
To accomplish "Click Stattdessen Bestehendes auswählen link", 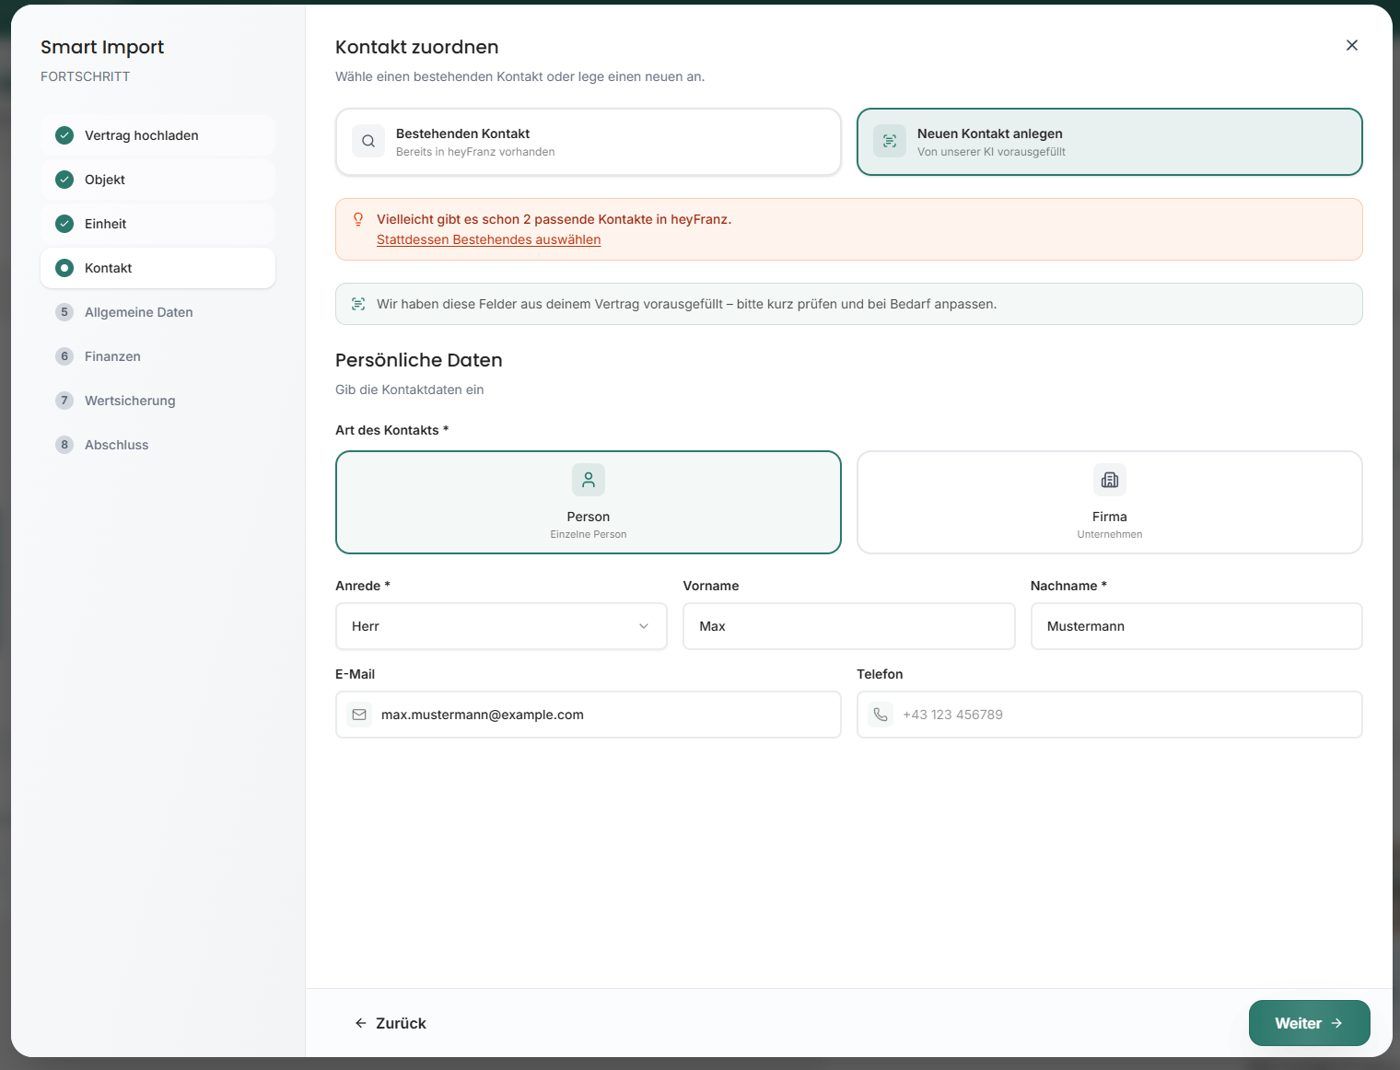I will tap(488, 240).
